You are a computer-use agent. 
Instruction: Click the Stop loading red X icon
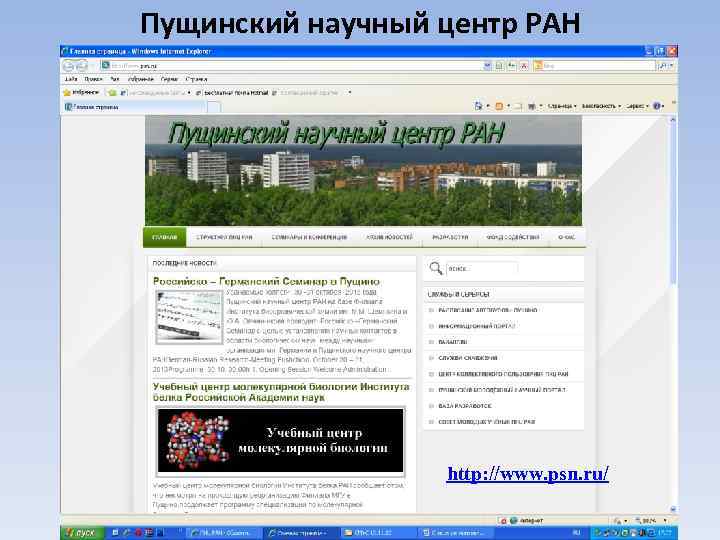pyautogui.click(x=524, y=66)
